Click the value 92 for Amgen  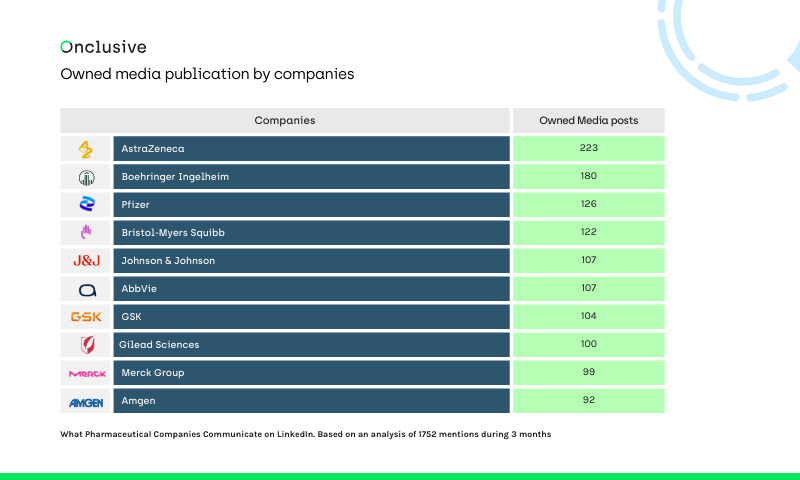589,400
